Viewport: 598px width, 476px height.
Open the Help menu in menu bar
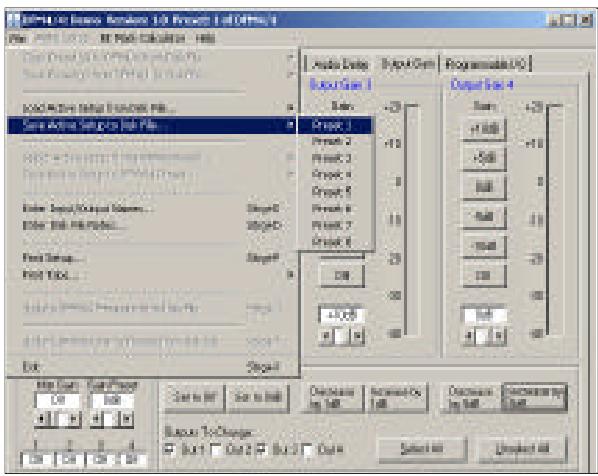206,39
